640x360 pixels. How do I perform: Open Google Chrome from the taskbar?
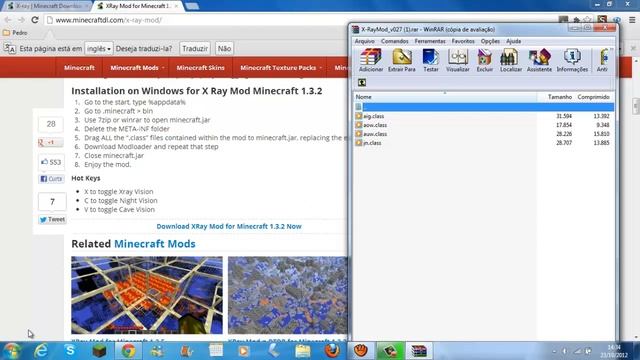pos(128,351)
